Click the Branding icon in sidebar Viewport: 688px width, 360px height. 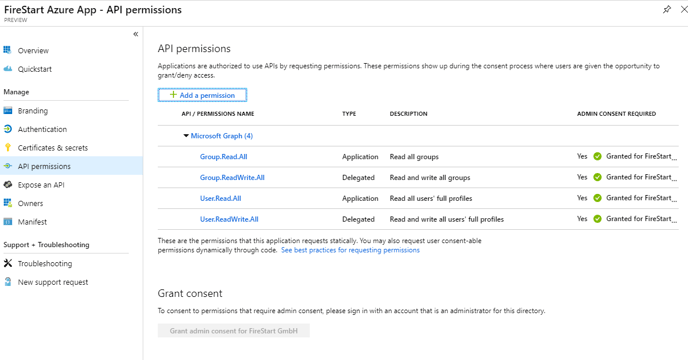pos(7,111)
